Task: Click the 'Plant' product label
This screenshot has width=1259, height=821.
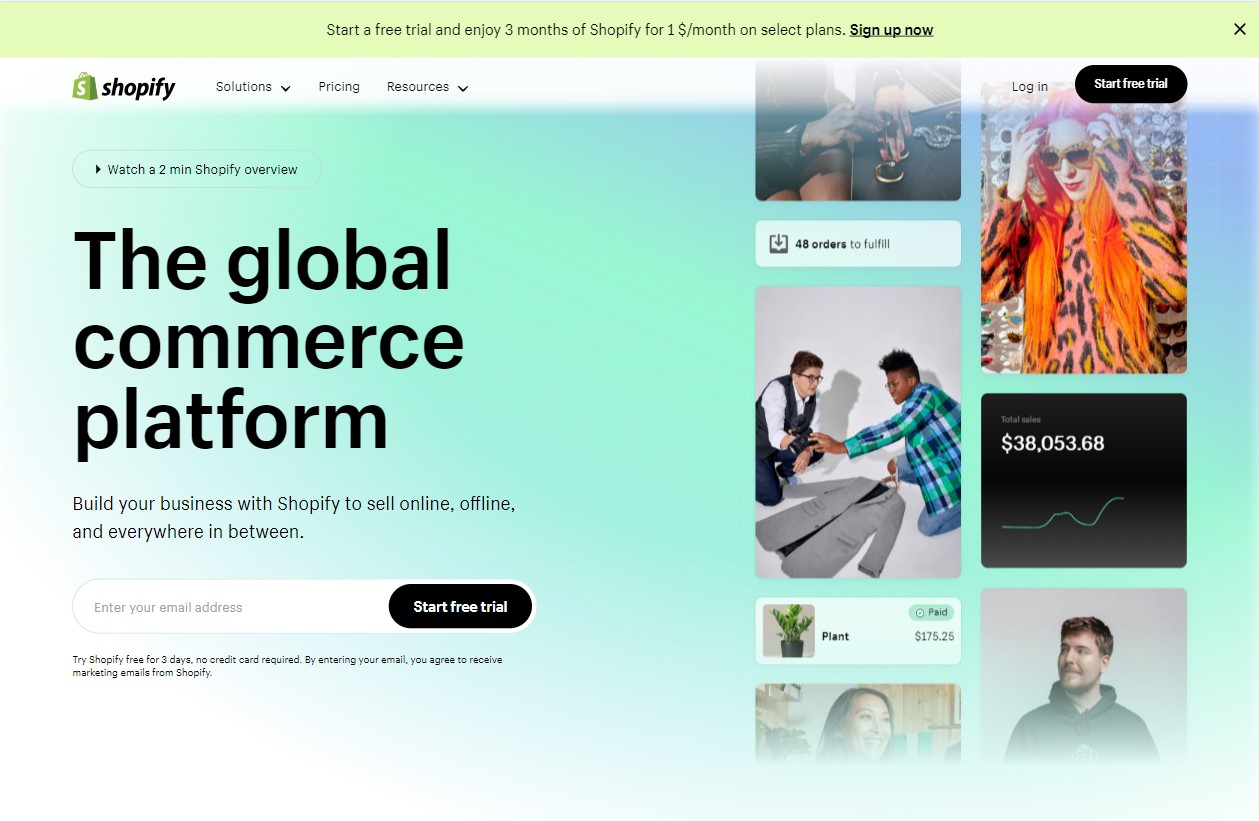Action: 835,636
